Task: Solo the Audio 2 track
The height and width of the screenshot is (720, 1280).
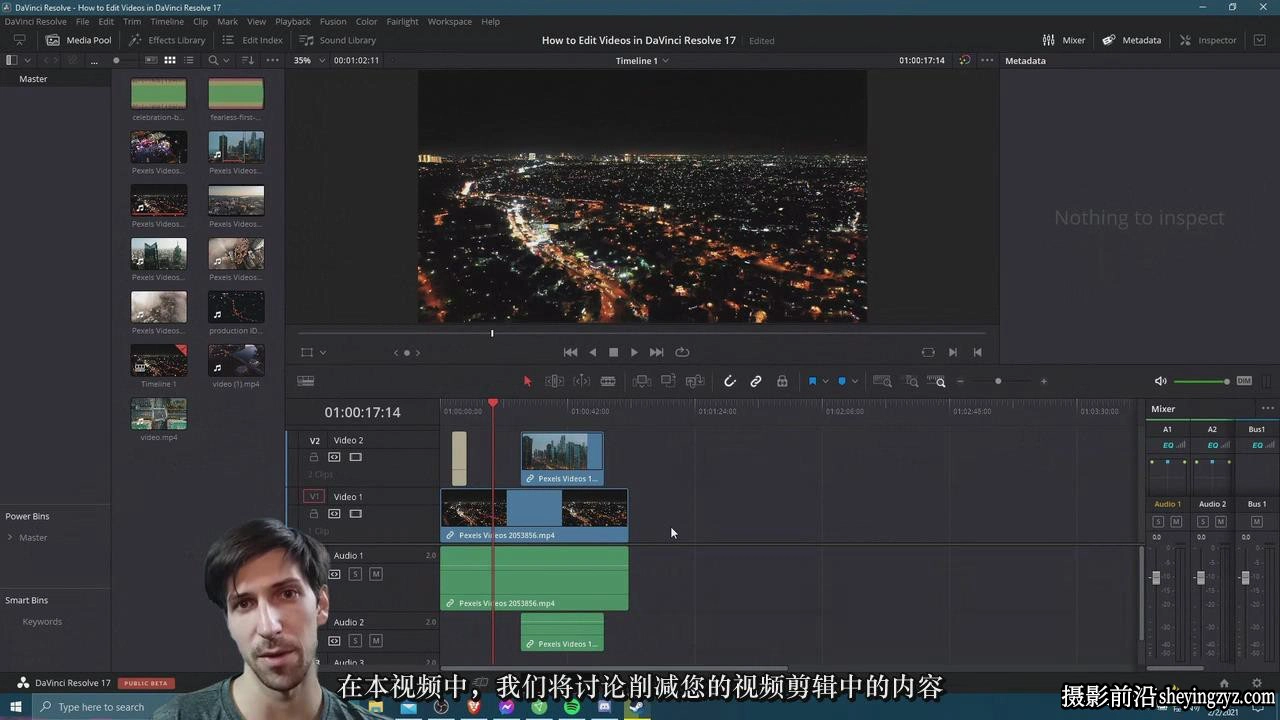Action: (x=355, y=640)
